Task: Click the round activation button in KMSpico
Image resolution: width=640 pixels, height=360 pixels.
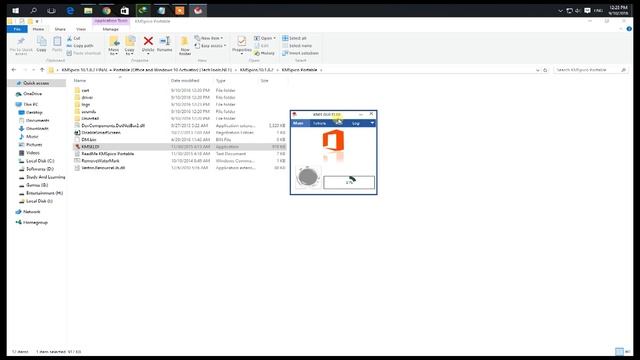Action: pos(308,177)
